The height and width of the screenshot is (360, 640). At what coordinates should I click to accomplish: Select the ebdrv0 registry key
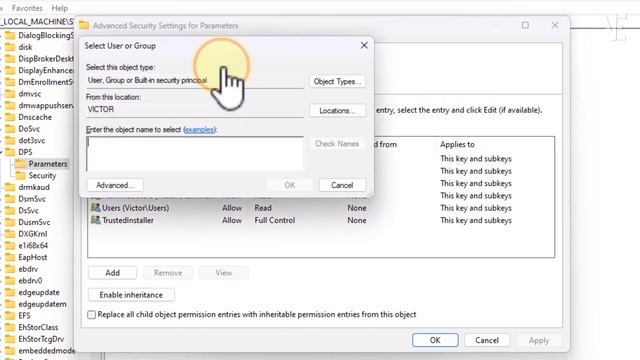[x=30, y=280]
